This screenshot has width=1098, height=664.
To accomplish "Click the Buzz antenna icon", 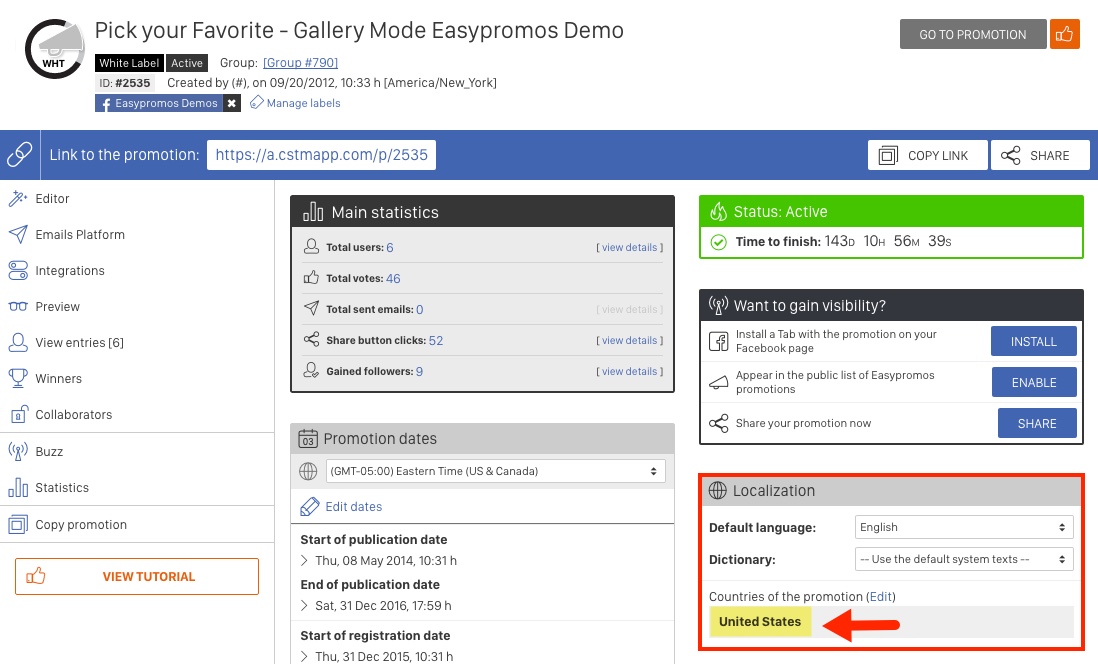I will pyautogui.click(x=18, y=451).
